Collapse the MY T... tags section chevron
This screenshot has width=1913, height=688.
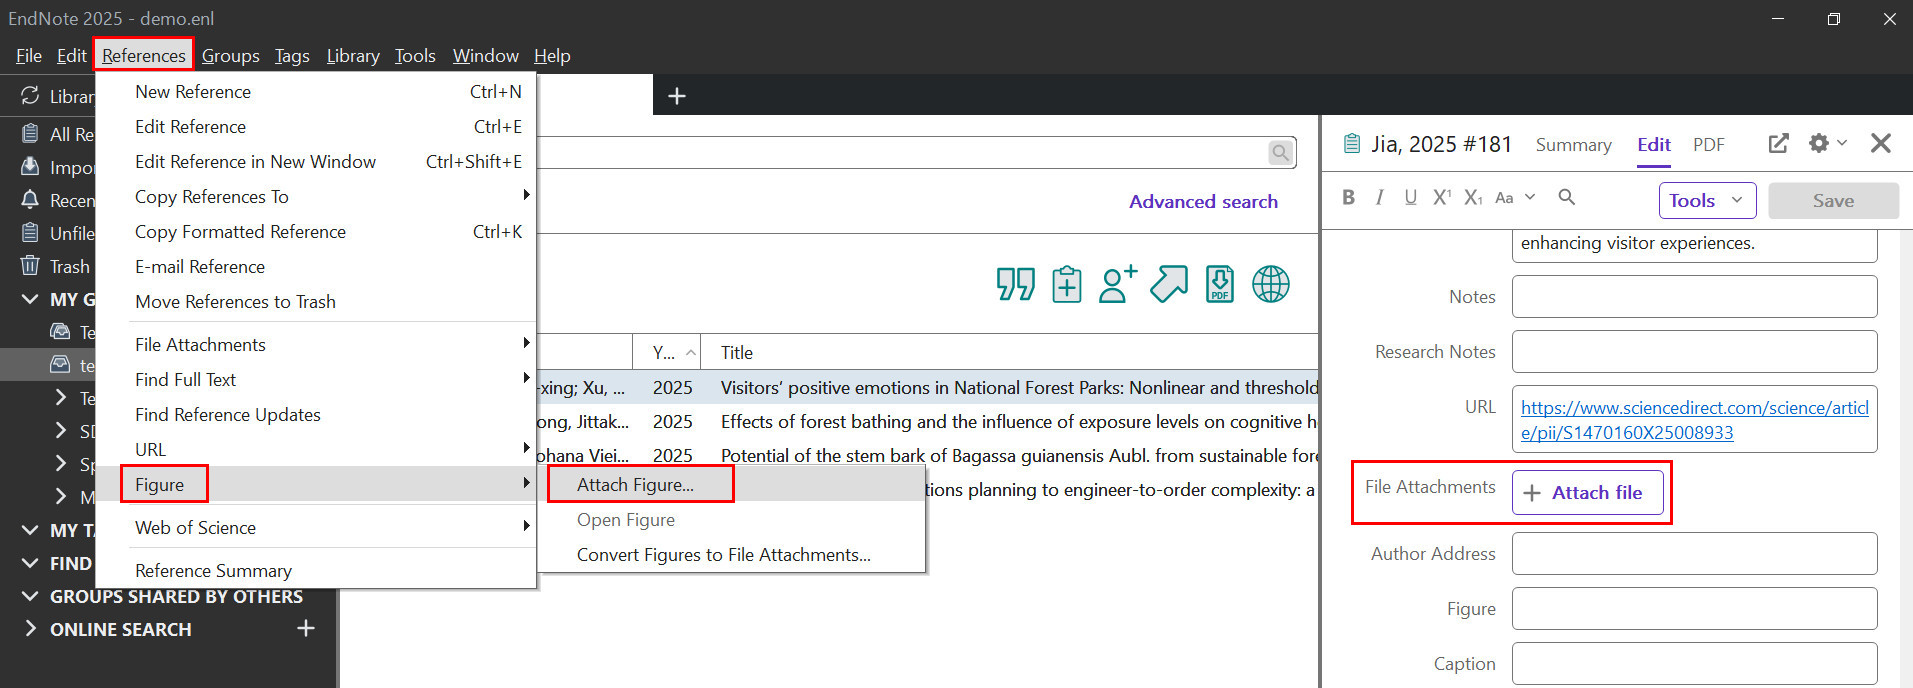[x=30, y=530]
